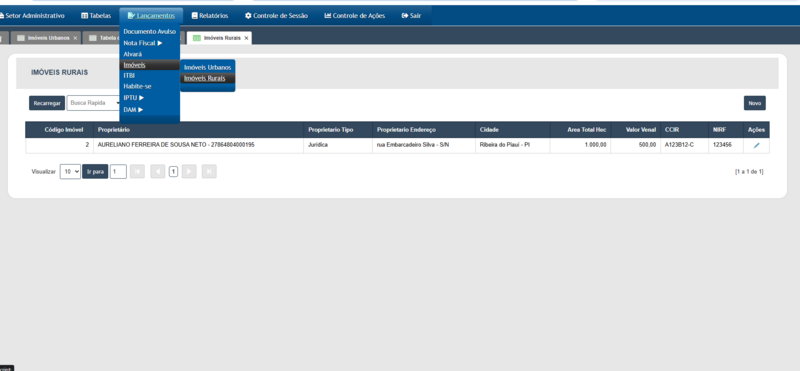Click the Ir para button
Image resolution: width=800 pixels, height=371 pixels.
(95, 172)
